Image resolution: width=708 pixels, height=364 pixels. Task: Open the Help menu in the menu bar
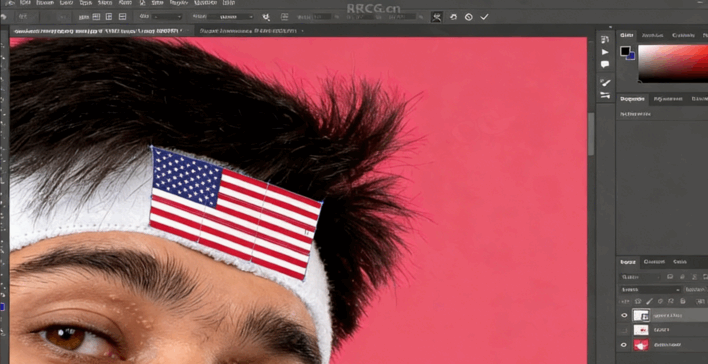[x=229, y=3]
